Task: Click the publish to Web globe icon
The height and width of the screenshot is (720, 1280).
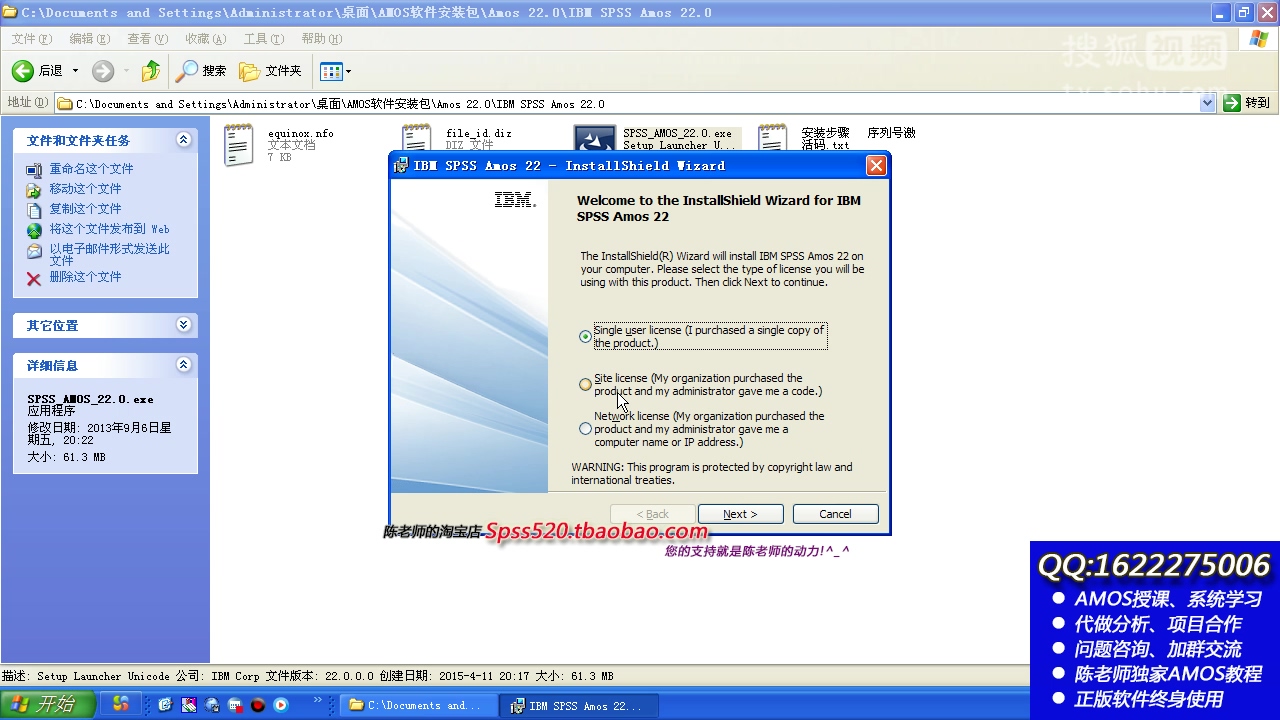Action: [x=34, y=230]
